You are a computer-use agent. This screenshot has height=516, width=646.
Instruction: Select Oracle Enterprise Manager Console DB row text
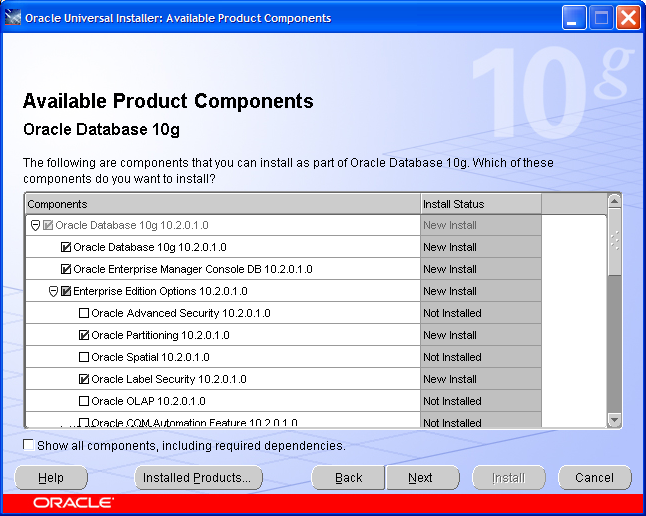pyautogui.click(x=193, y=269)
